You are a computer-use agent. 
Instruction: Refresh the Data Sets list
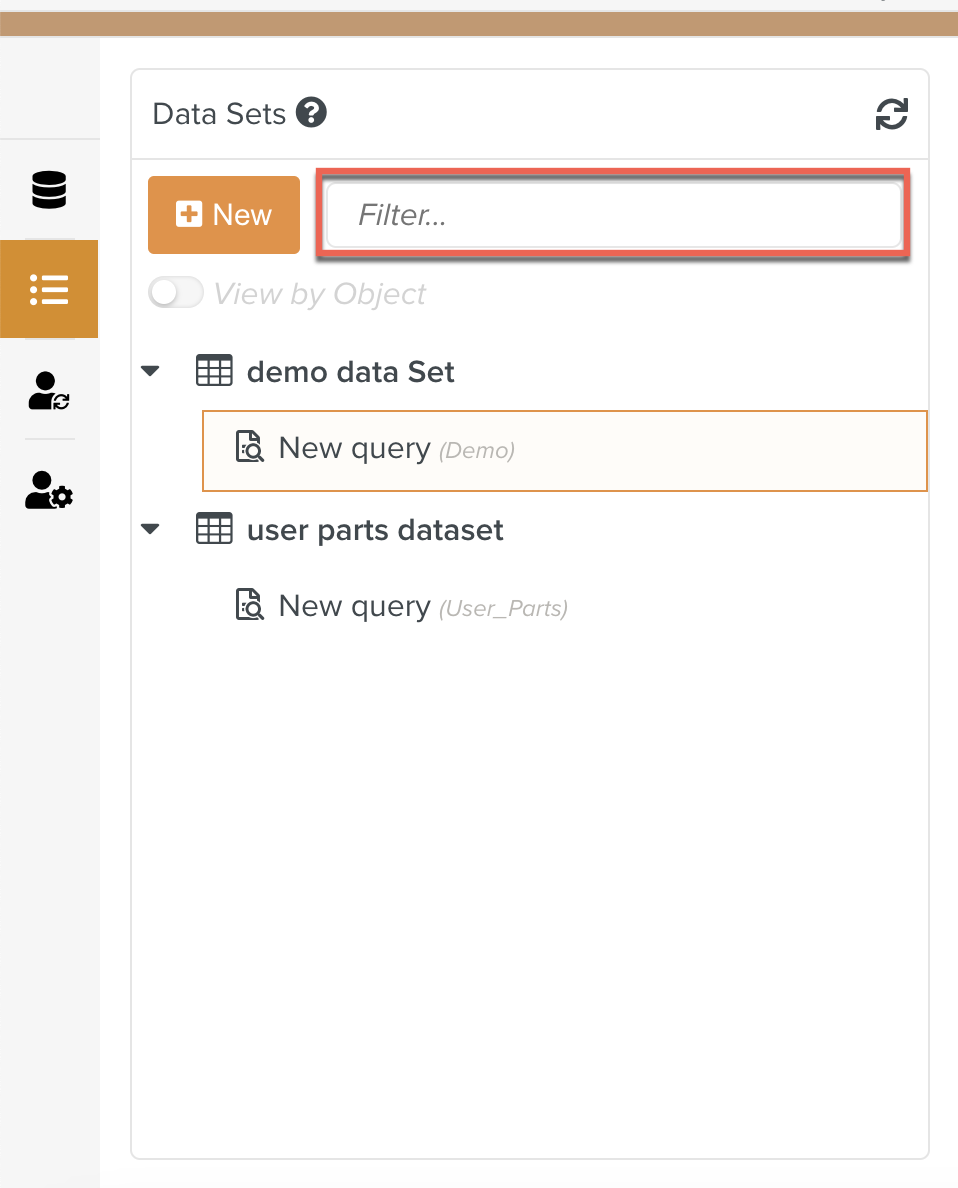891,114
